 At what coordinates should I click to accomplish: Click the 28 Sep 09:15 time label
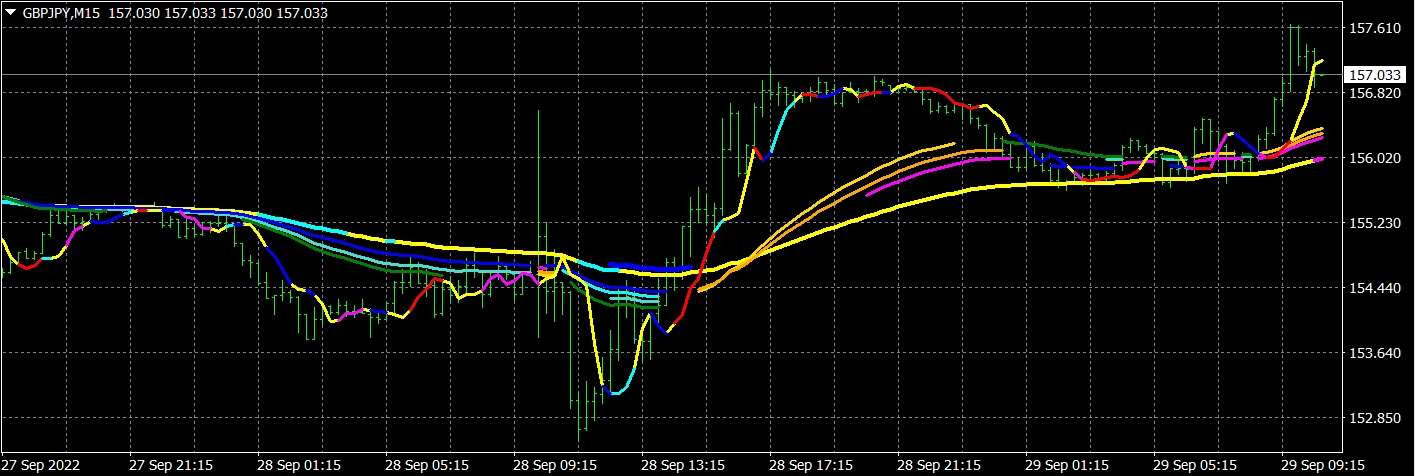[554, 465]
